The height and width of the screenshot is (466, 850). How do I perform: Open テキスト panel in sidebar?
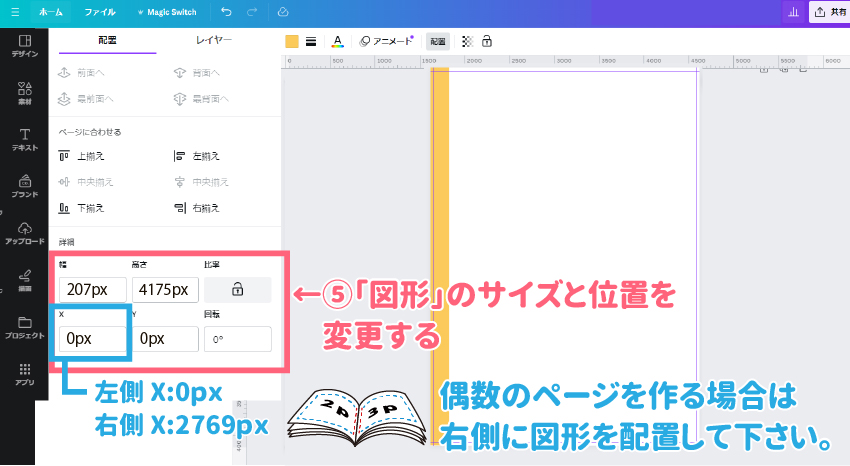tap(24, 140)
